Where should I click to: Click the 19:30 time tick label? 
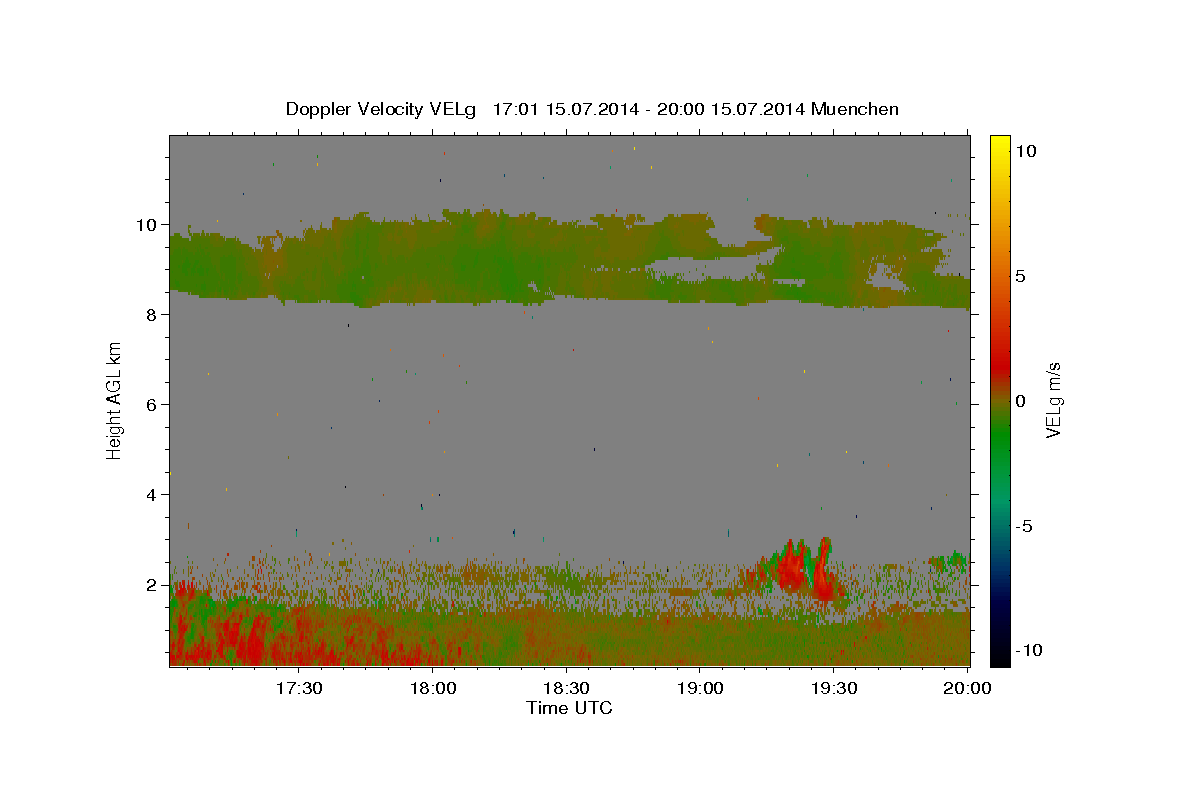coord(834,688)
